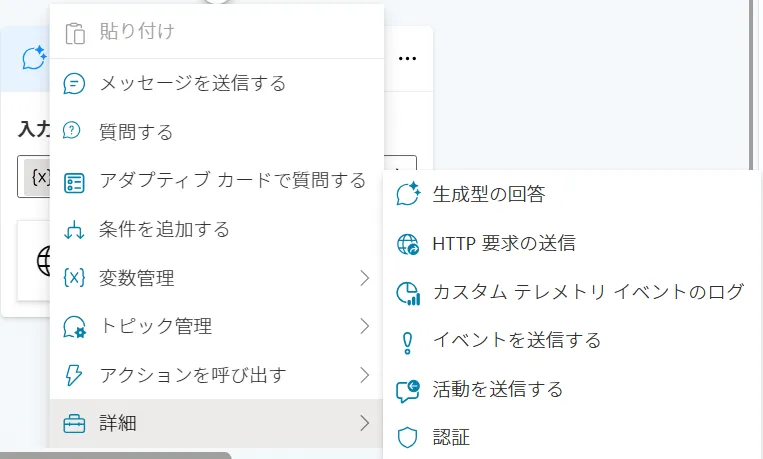
Task: Click the branch icon beside 条件を追加する
Action: tap(74, 229)
